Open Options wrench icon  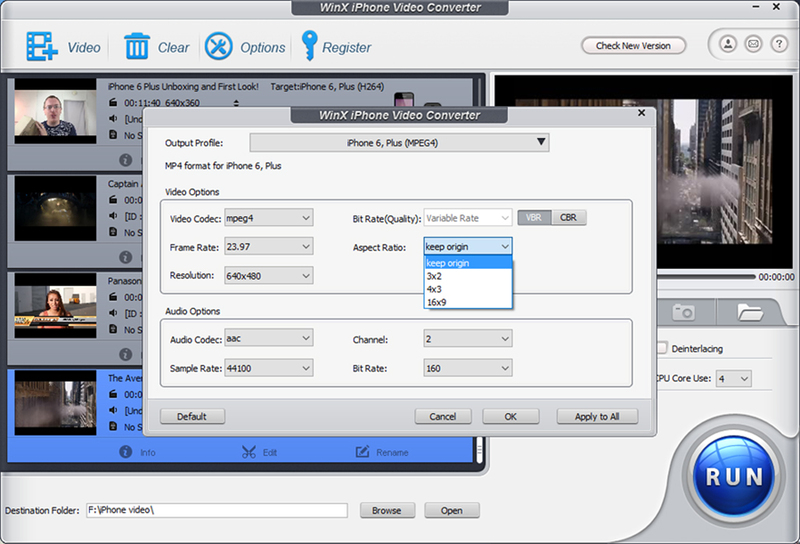[x=218, y=46]
